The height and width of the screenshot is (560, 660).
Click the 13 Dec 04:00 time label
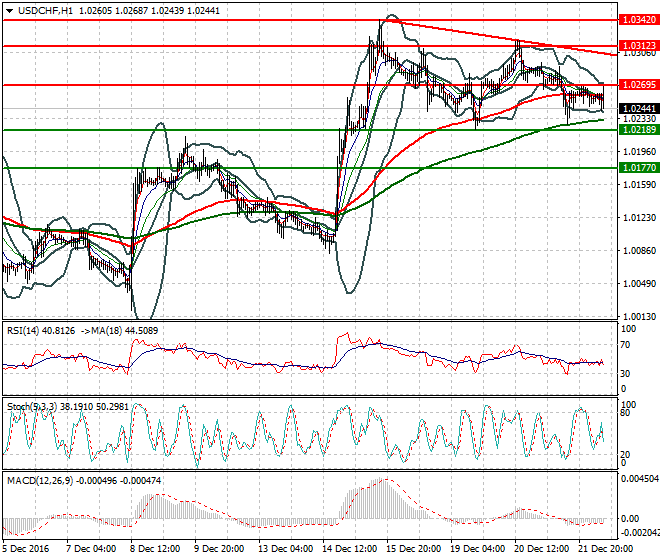pos(285,549)
